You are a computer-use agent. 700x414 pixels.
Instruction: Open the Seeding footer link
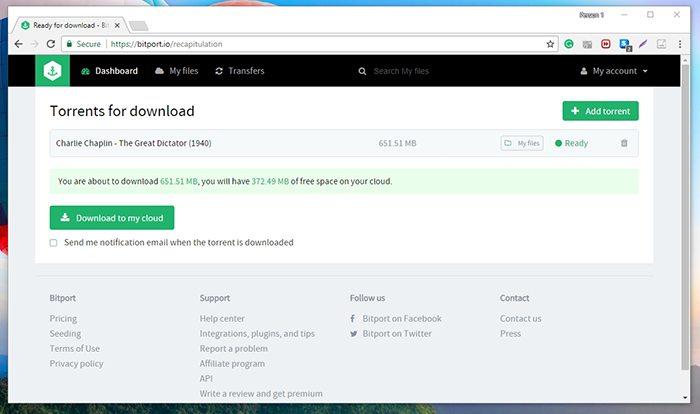click(65, 334)
